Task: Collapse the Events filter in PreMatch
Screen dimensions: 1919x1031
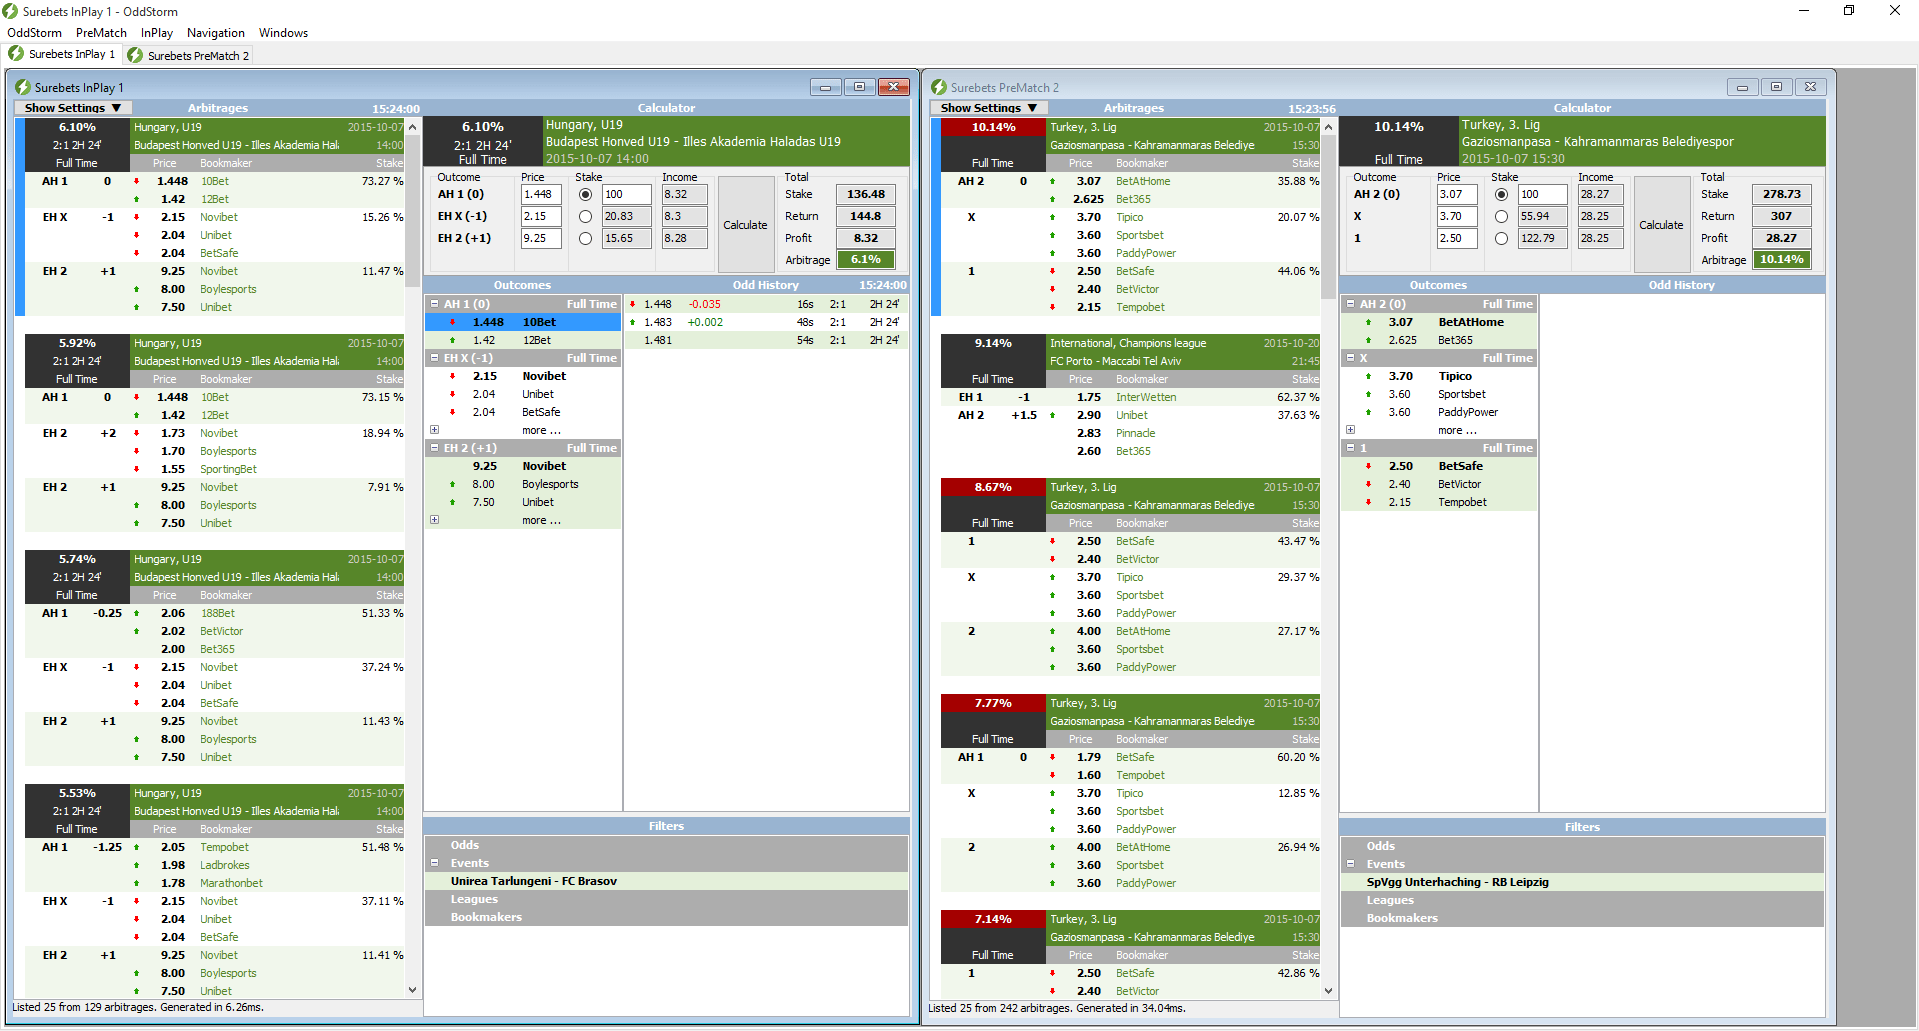Action: [1351, 864]
